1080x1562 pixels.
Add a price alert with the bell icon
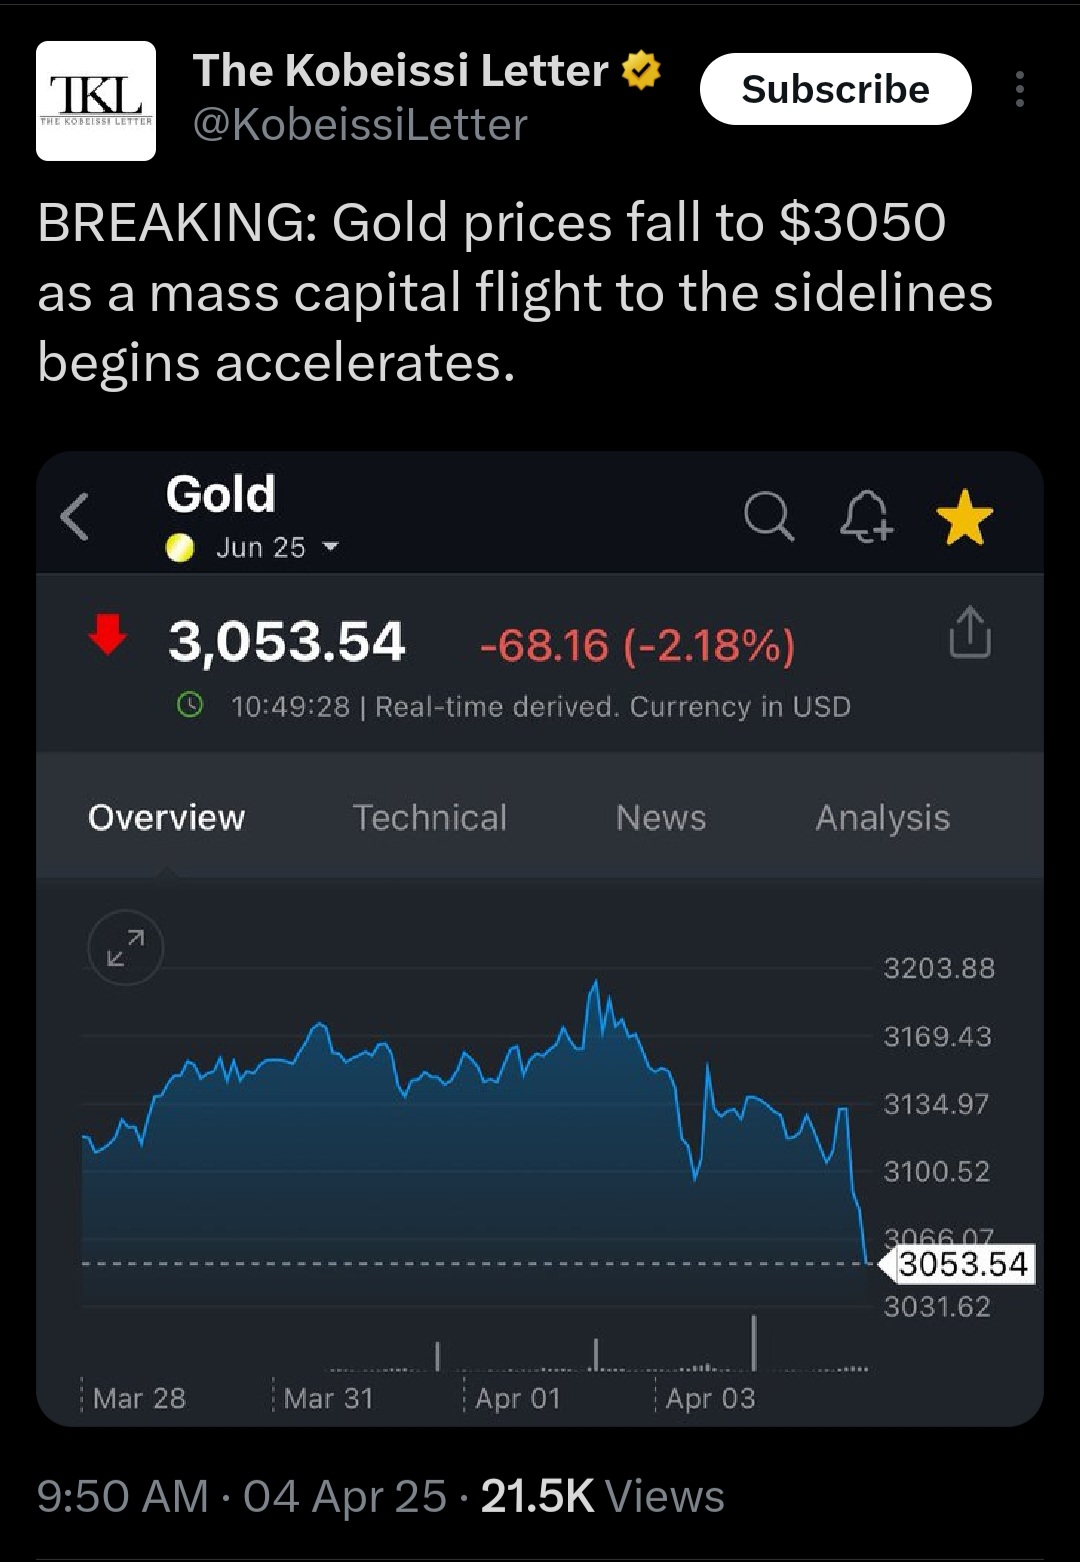coord(865,517)
